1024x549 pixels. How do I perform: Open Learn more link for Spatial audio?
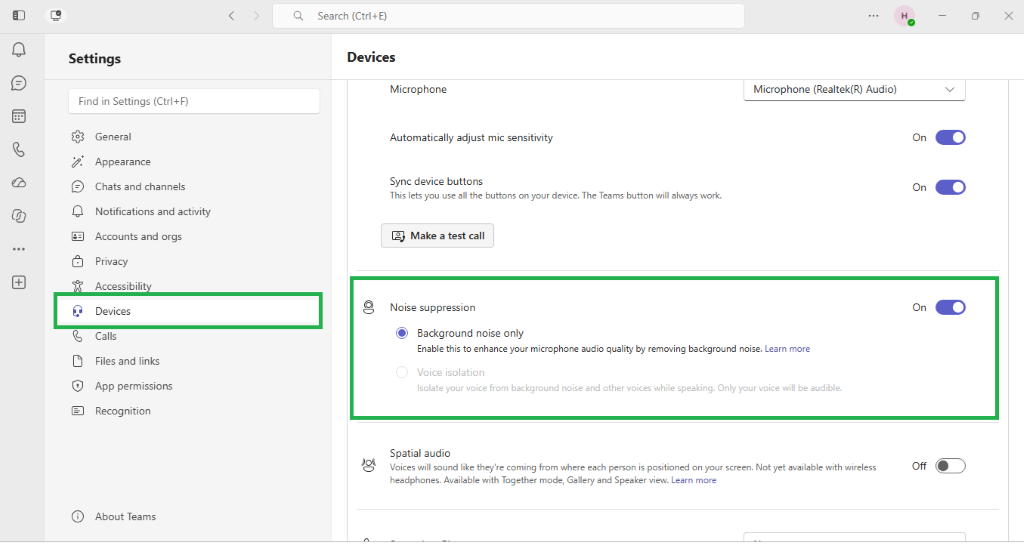click(x=694, y=480)
